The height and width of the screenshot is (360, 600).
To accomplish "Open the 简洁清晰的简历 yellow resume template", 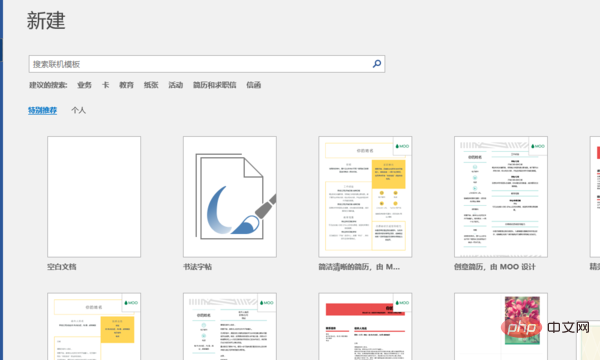I will (x=365, y=197).
